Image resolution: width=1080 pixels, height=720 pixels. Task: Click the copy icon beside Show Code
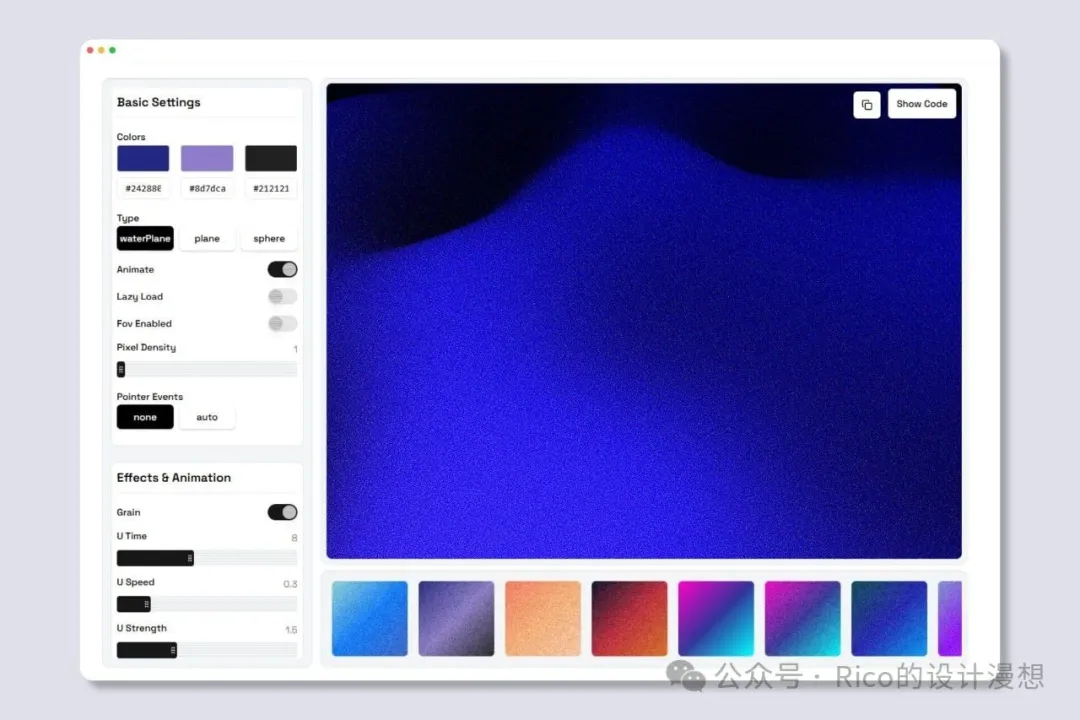[x=866, y=105]
